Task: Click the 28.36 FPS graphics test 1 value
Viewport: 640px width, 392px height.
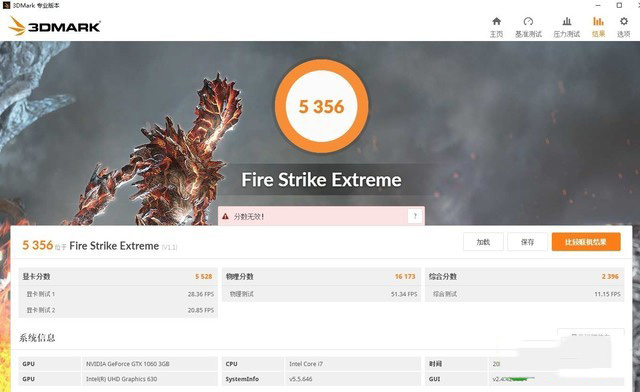Action: tap(201, 294)
